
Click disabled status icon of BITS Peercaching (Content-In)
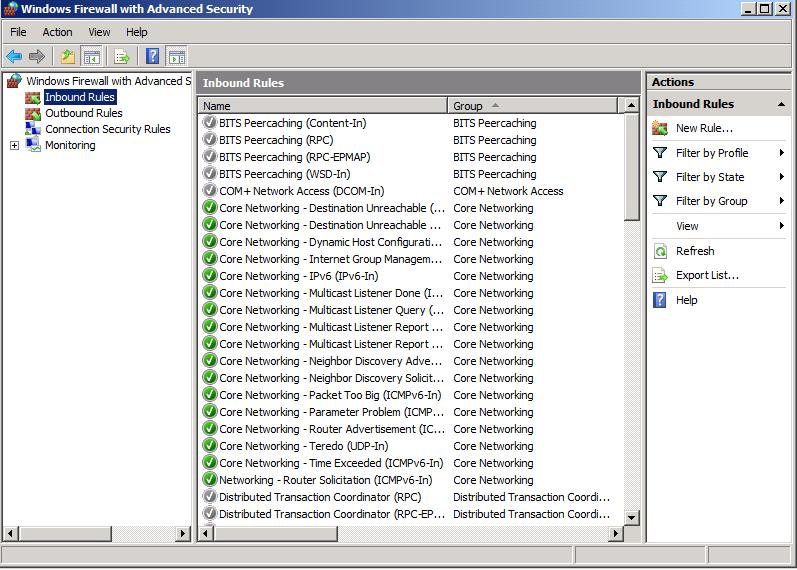[x=209, y=123]
